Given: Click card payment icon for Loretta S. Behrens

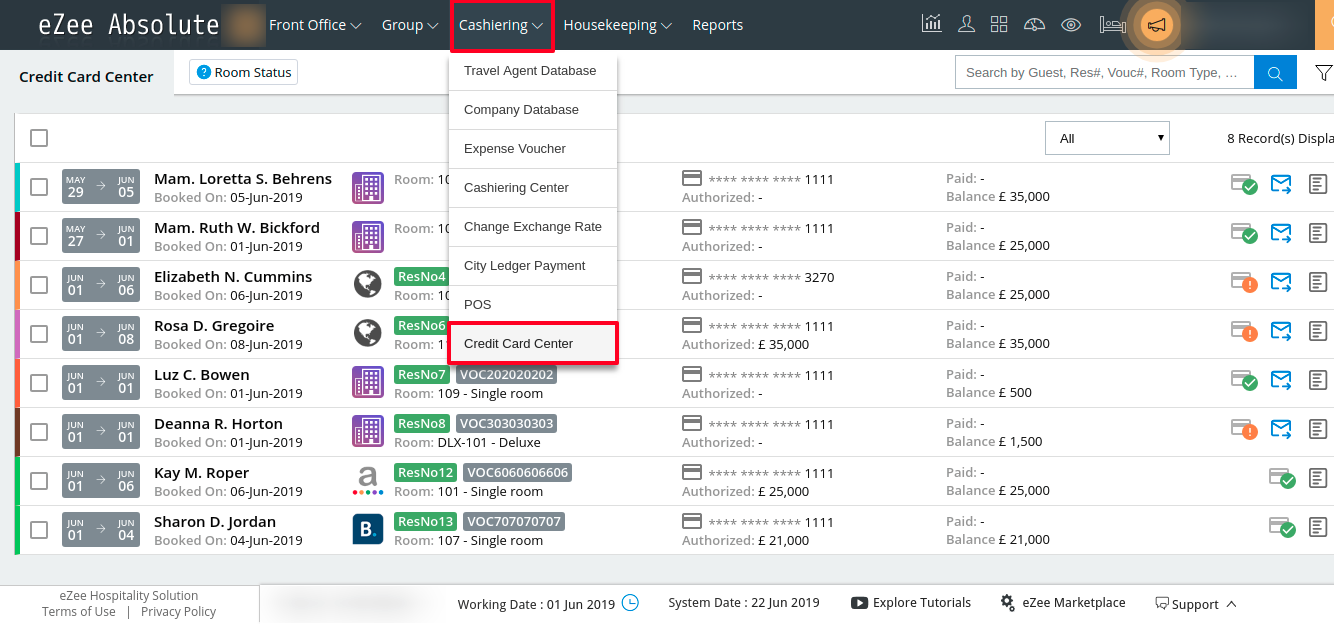Looking at the screenshot, I should (x=1244, y=184).
